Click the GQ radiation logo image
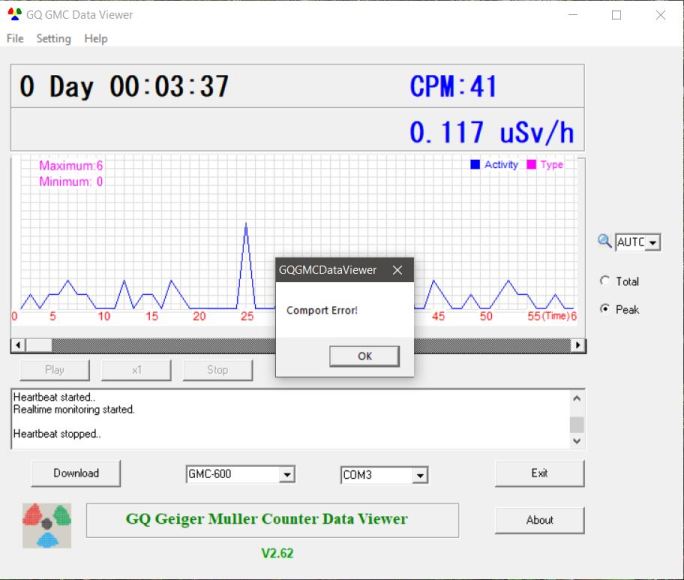The width and height of the screenshot is (684, 580). point(47,525)
